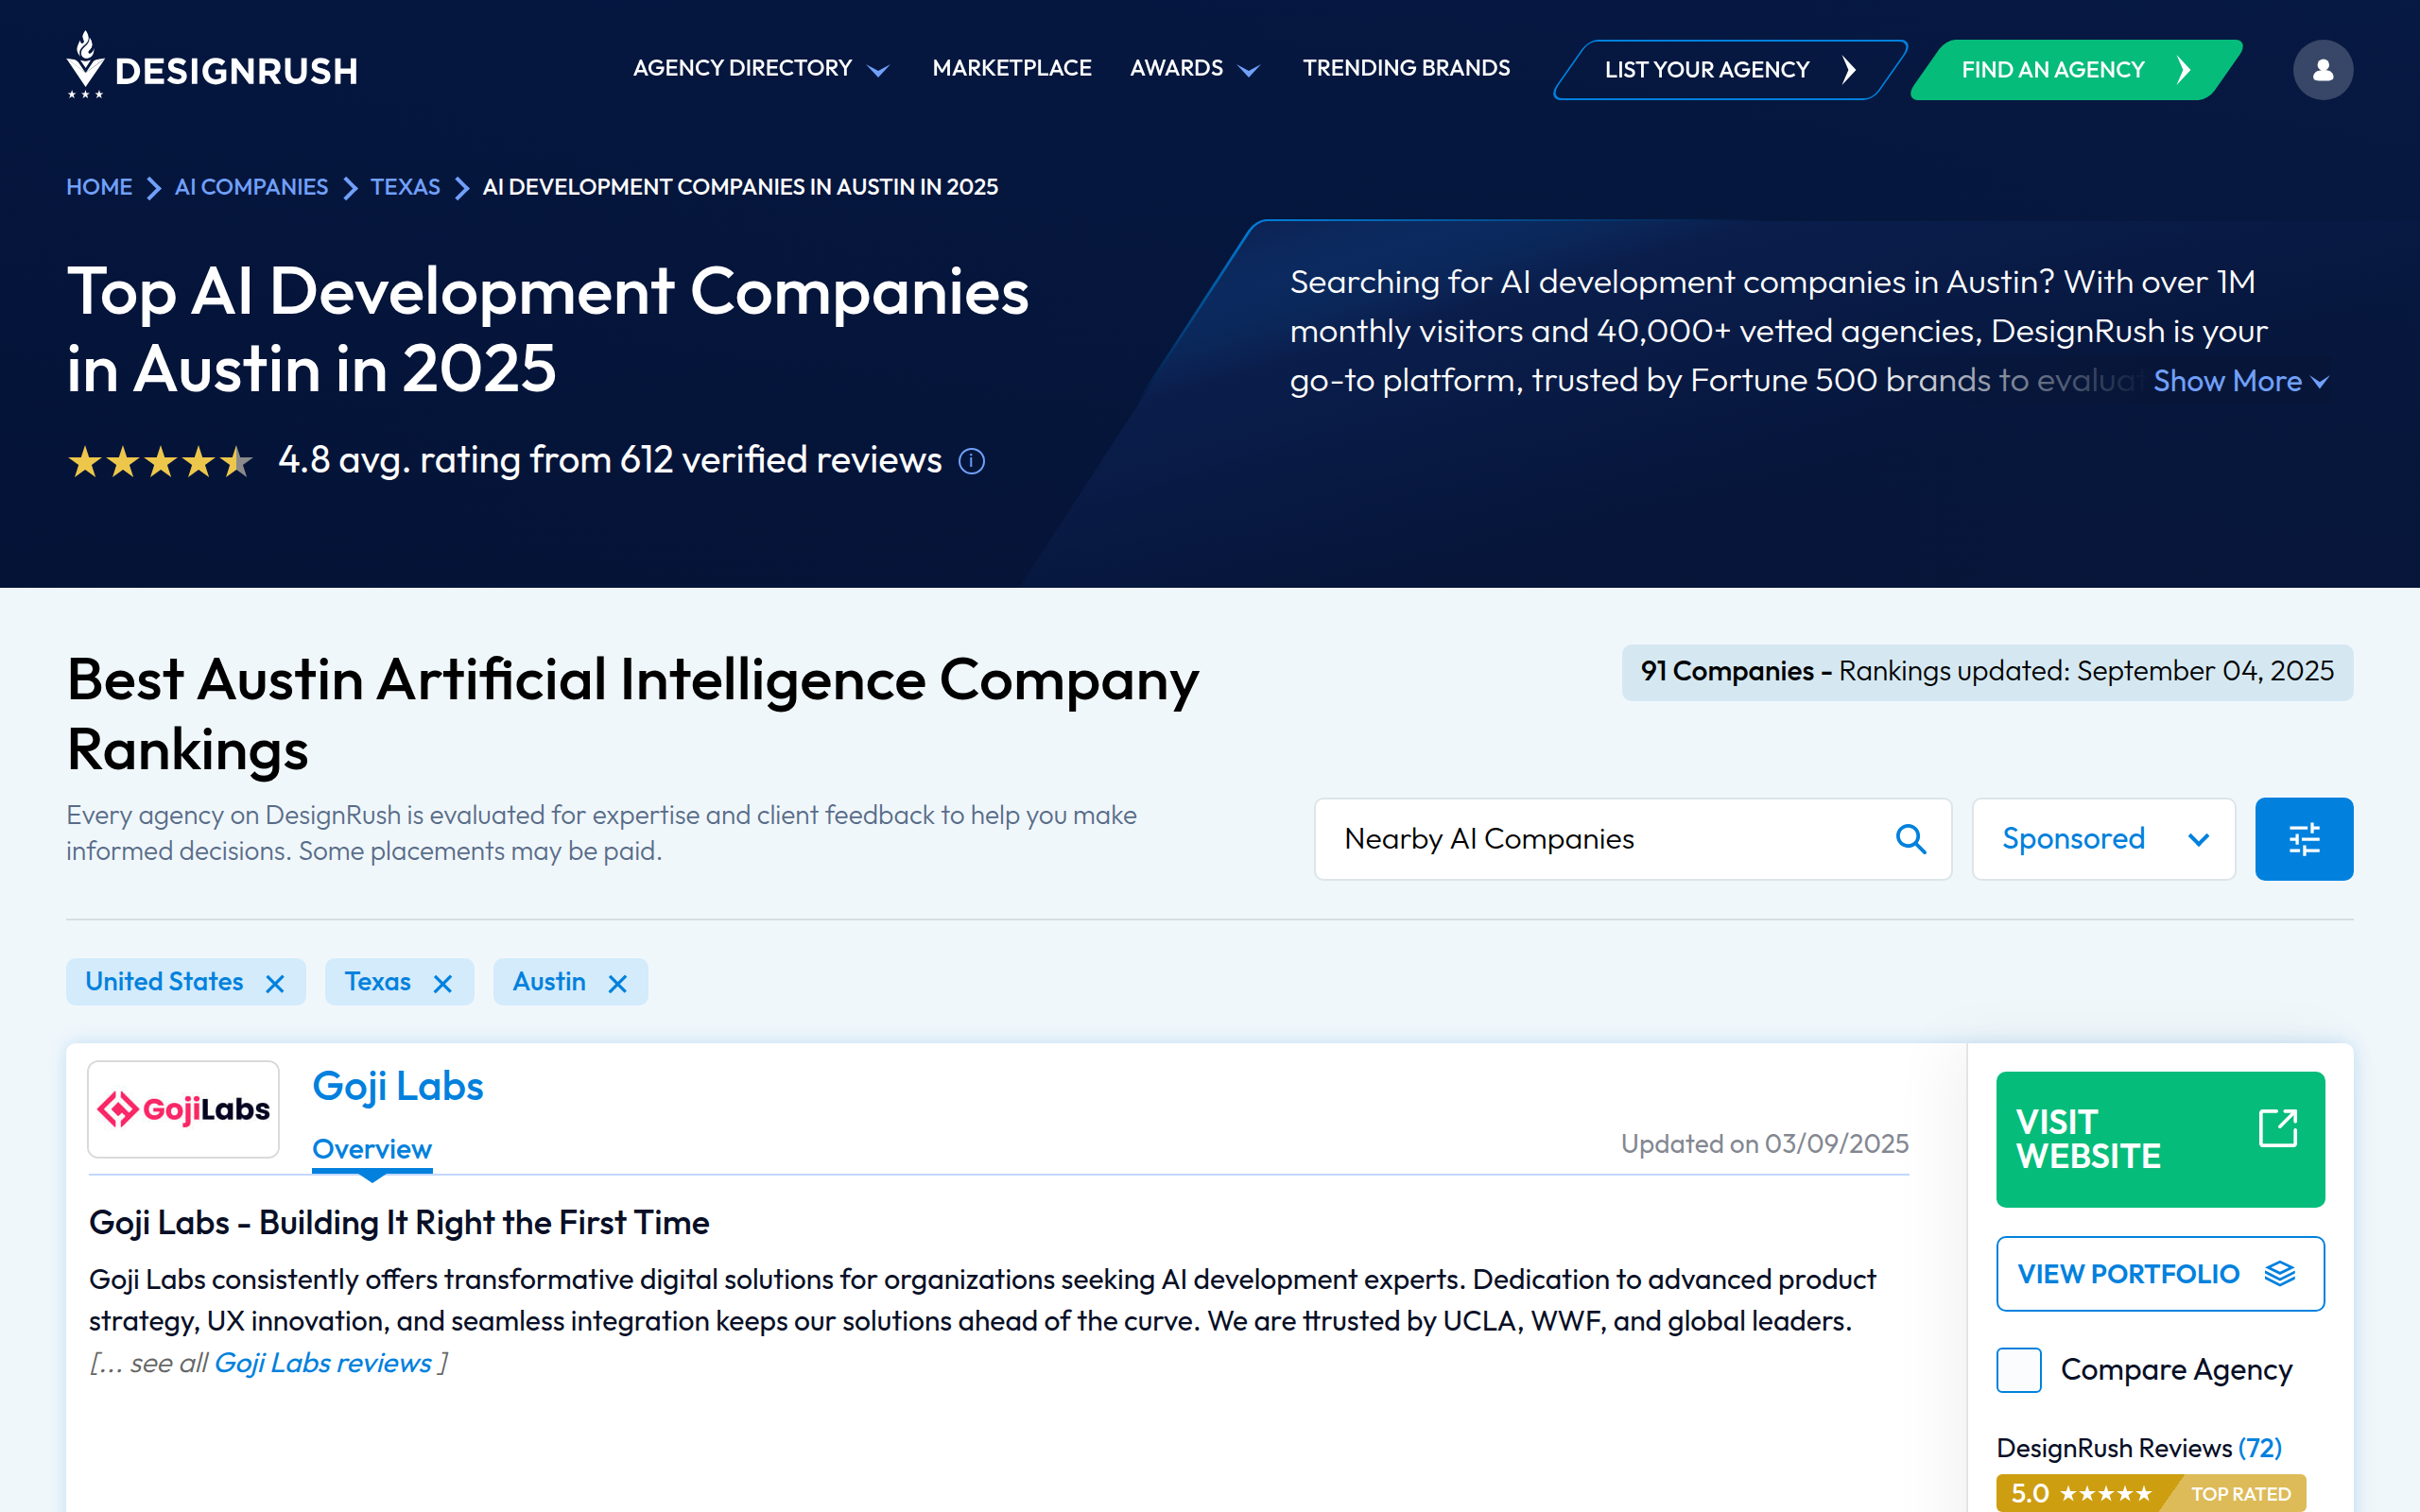This screenshot has width=2420, height=1512.
Task: Click Visit Website button
Action: 2160,1139
